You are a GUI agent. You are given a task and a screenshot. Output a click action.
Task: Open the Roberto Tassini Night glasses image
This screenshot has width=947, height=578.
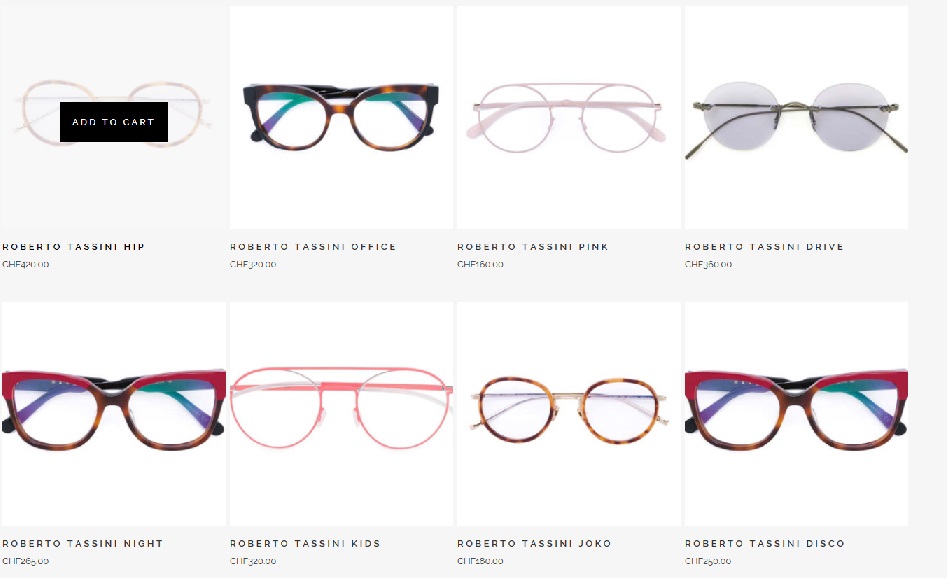(114, 414)
